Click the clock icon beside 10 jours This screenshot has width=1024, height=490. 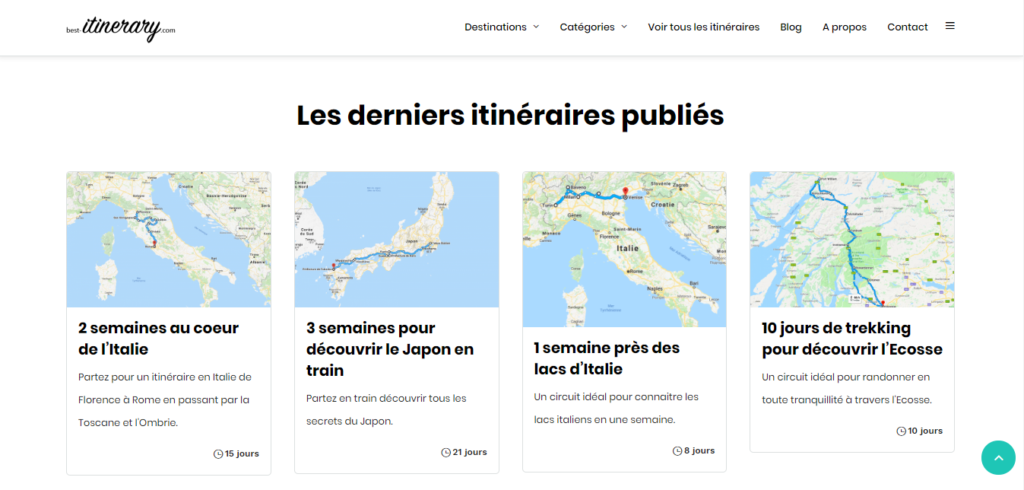[901, 431]
